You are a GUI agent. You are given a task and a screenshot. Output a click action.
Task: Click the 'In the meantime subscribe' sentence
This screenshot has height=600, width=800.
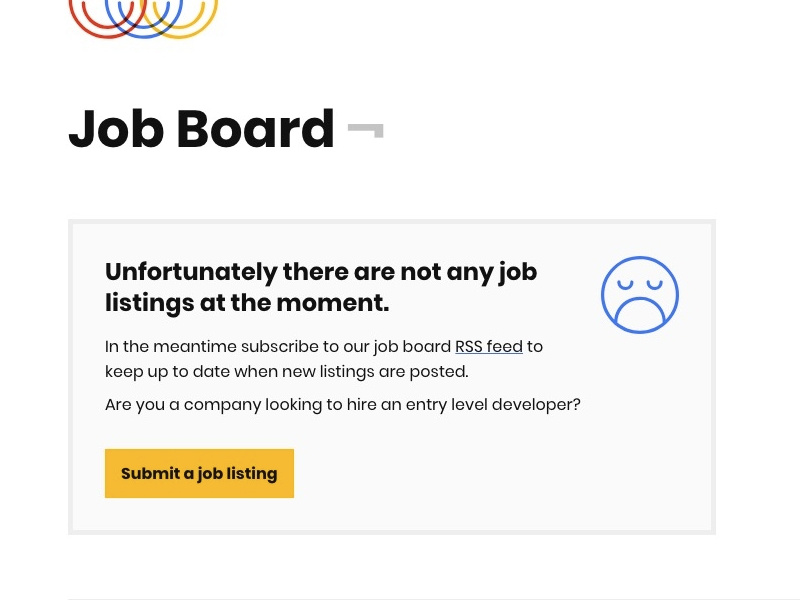[324, 347]
